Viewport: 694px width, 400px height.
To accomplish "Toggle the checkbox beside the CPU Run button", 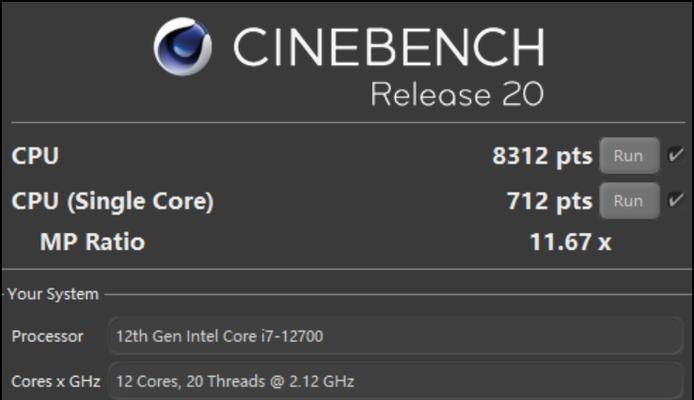I will pyautogui.click(x=675, y=155).
